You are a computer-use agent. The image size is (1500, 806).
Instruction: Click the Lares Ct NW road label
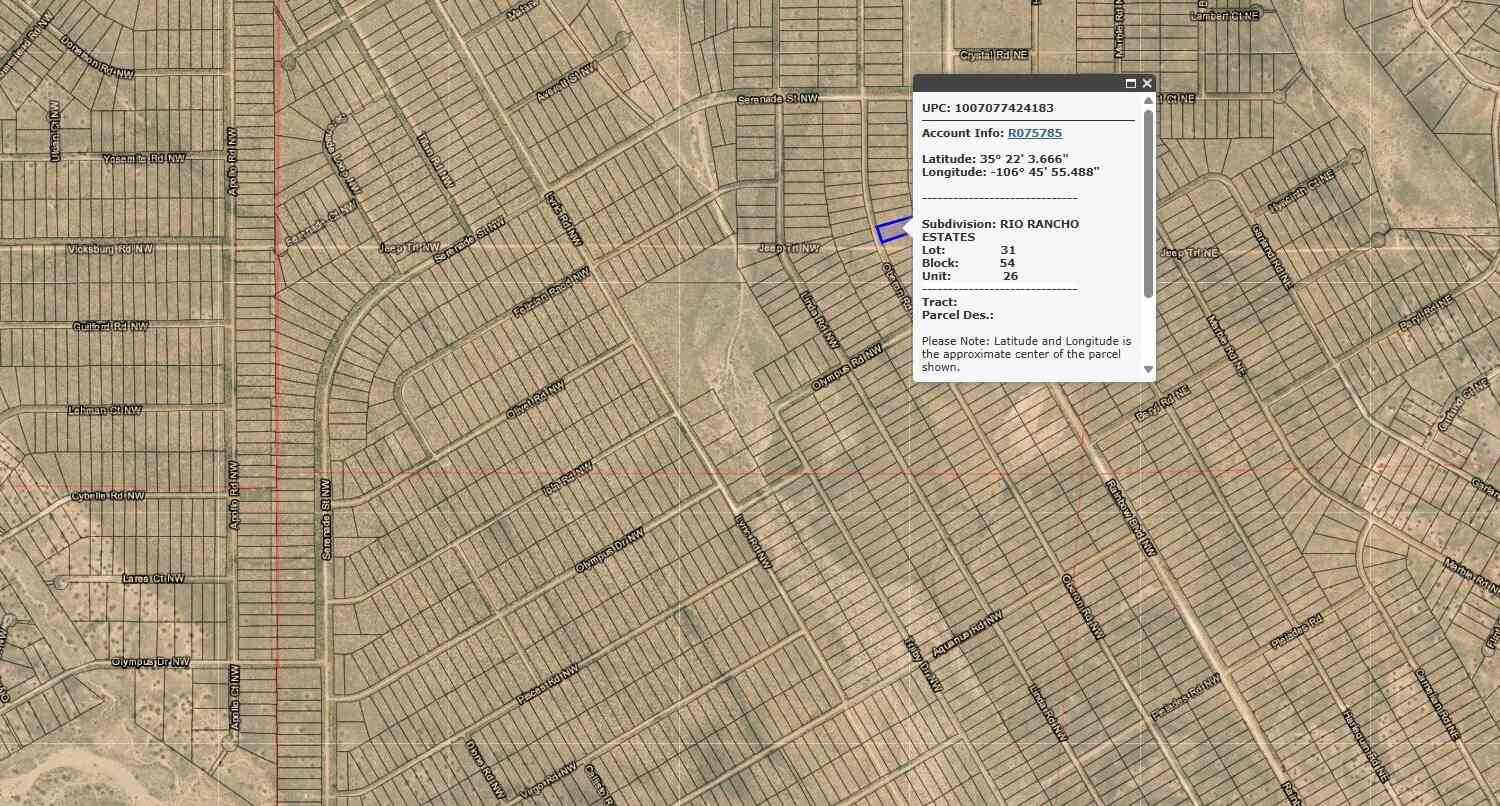(x=153, y=578)
